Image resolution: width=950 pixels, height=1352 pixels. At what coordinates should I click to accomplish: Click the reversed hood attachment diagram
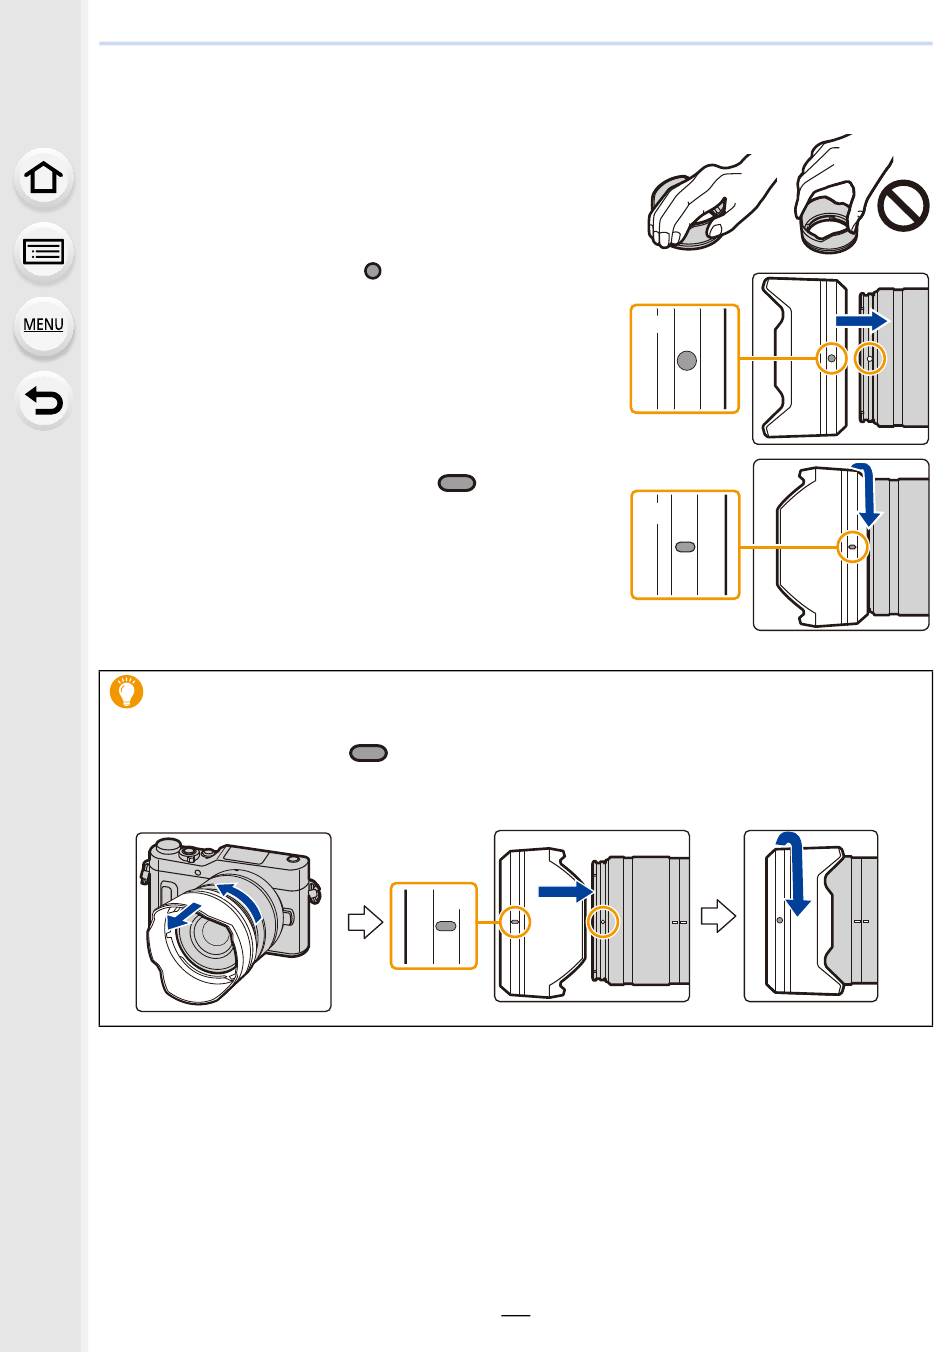592,916
